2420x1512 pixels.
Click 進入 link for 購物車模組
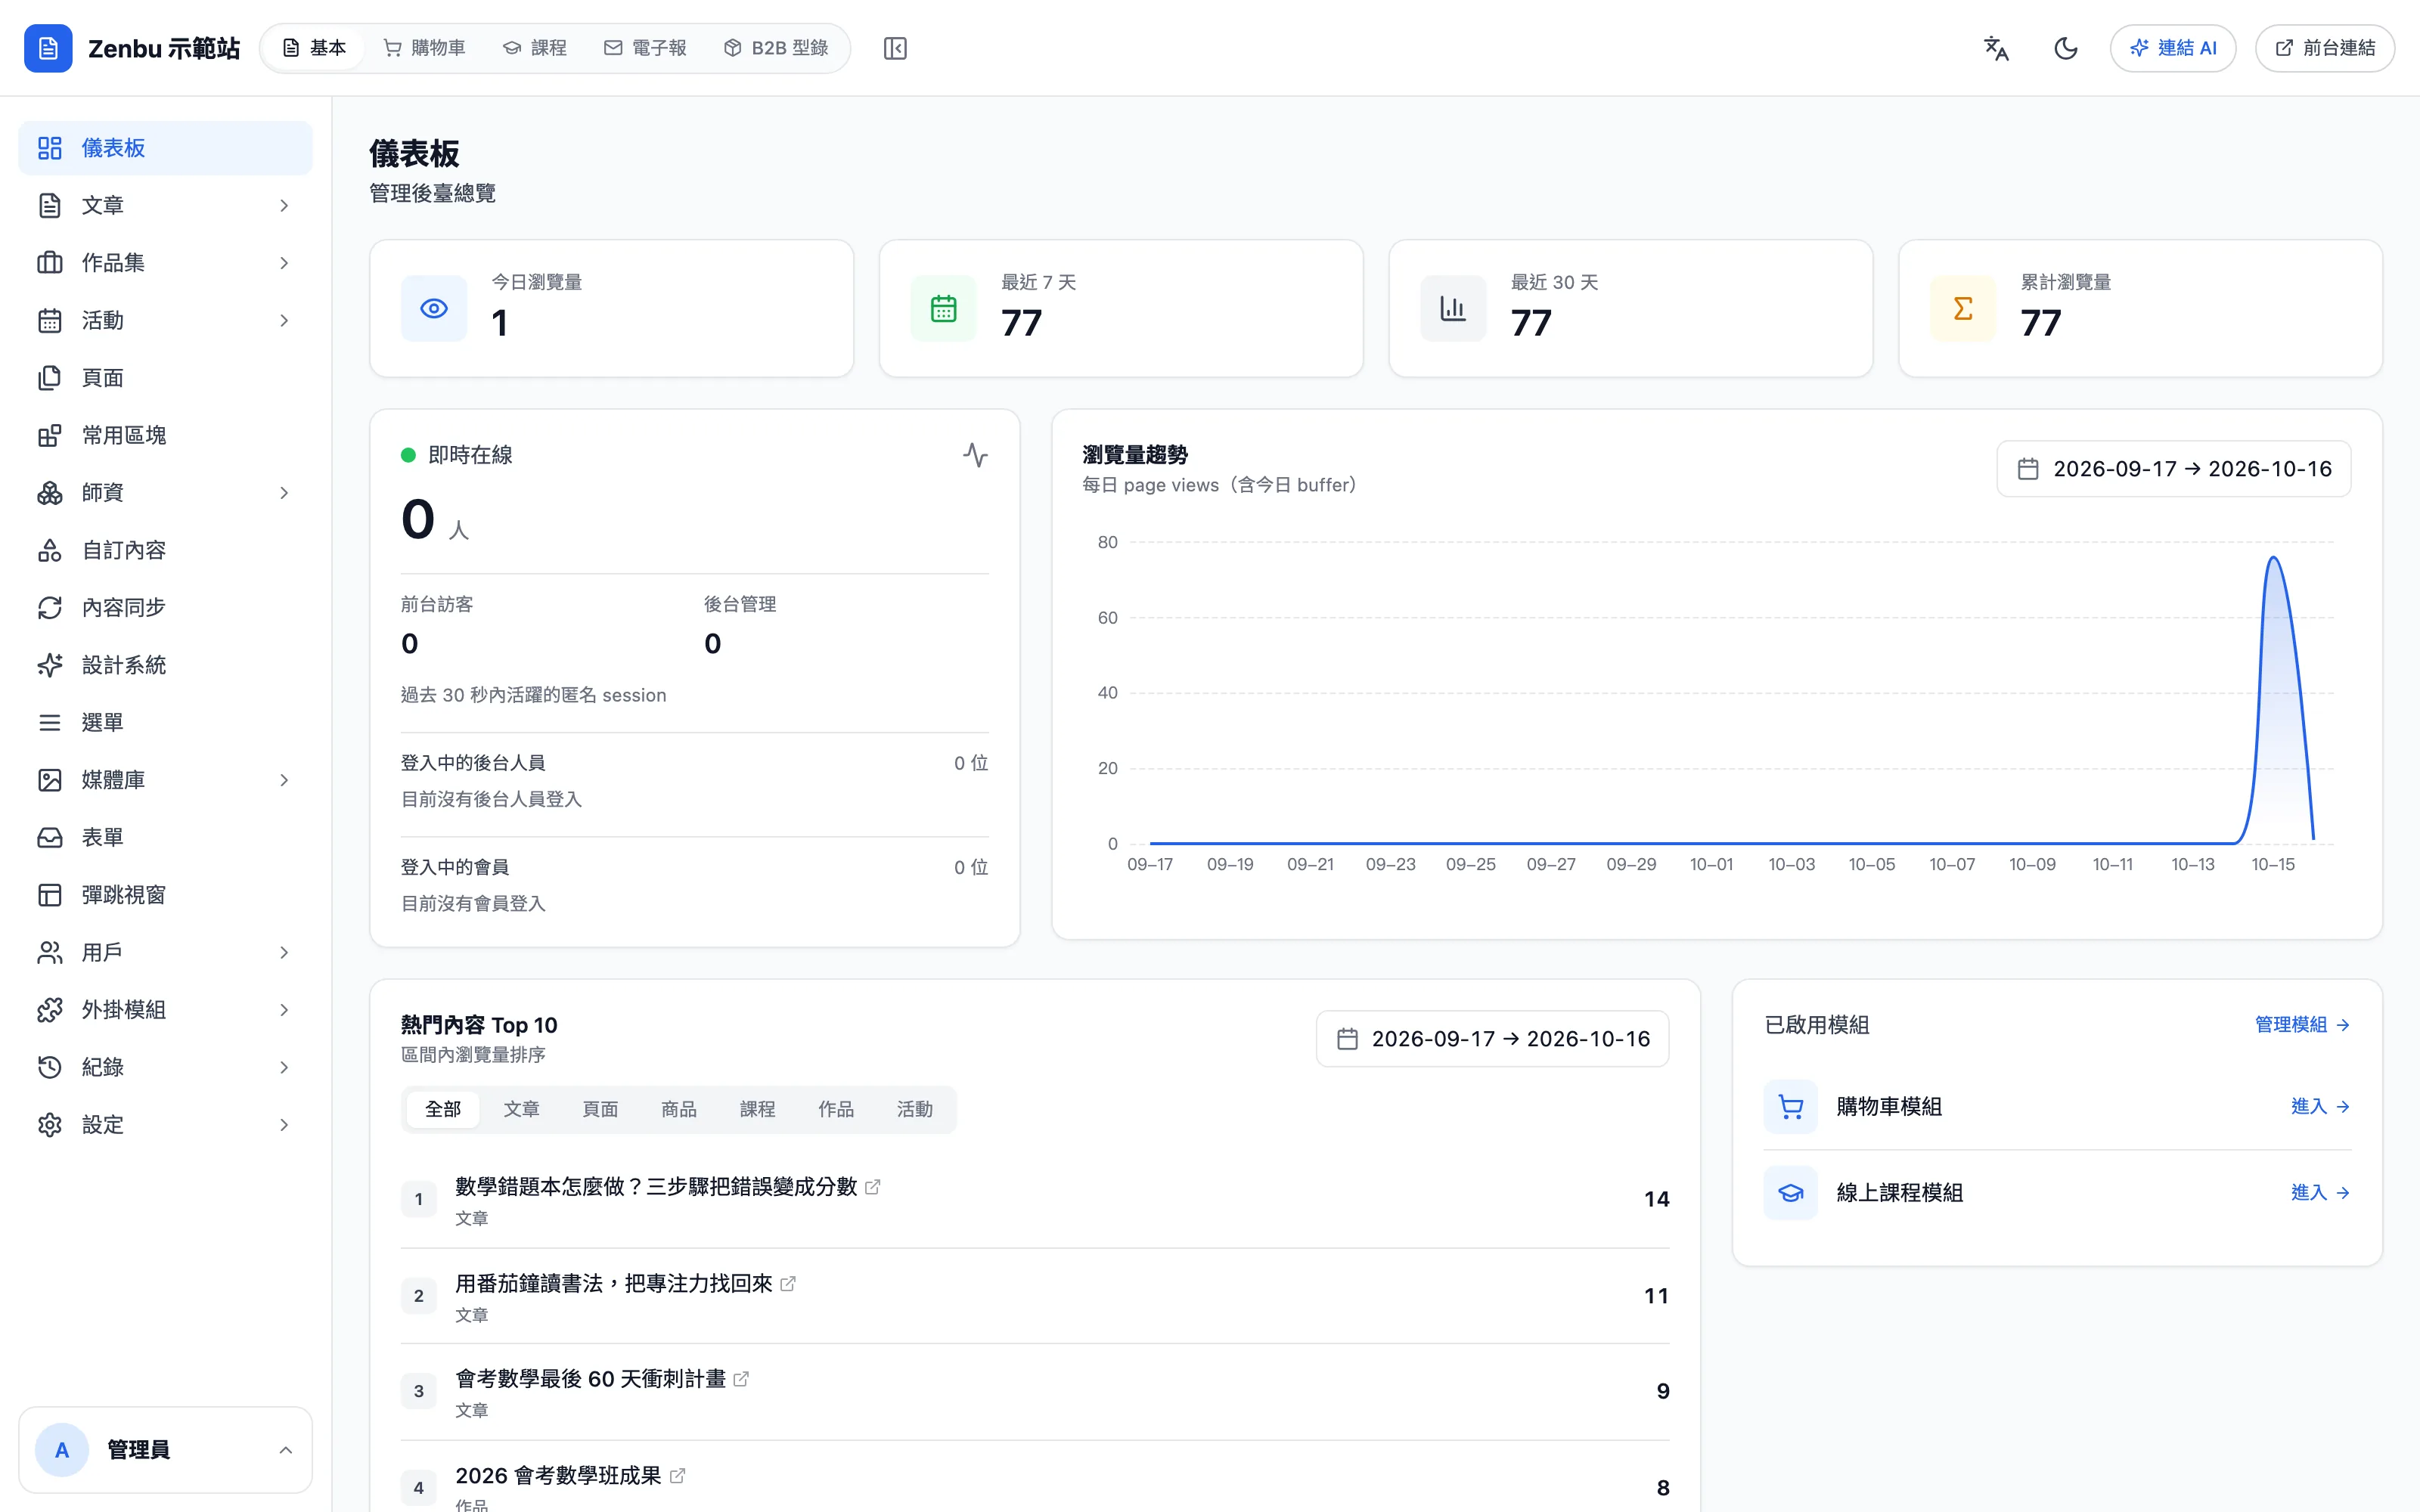2320,1106
